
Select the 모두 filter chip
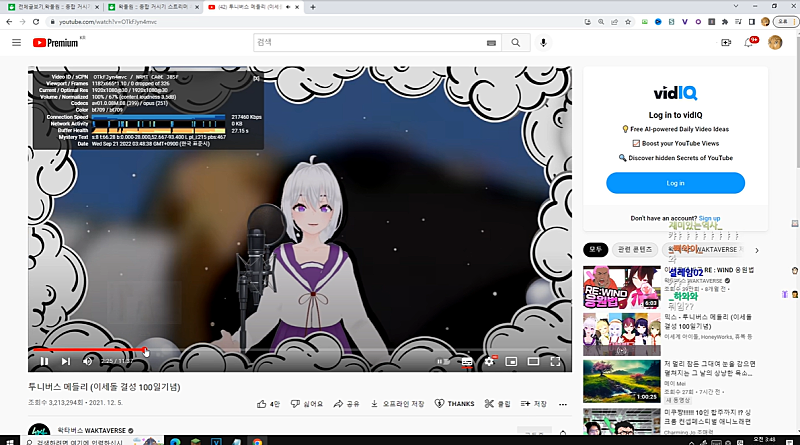click(595, 250)
